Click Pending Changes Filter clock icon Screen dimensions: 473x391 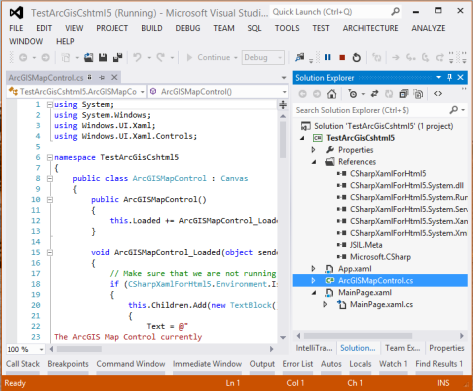(353, 94)
